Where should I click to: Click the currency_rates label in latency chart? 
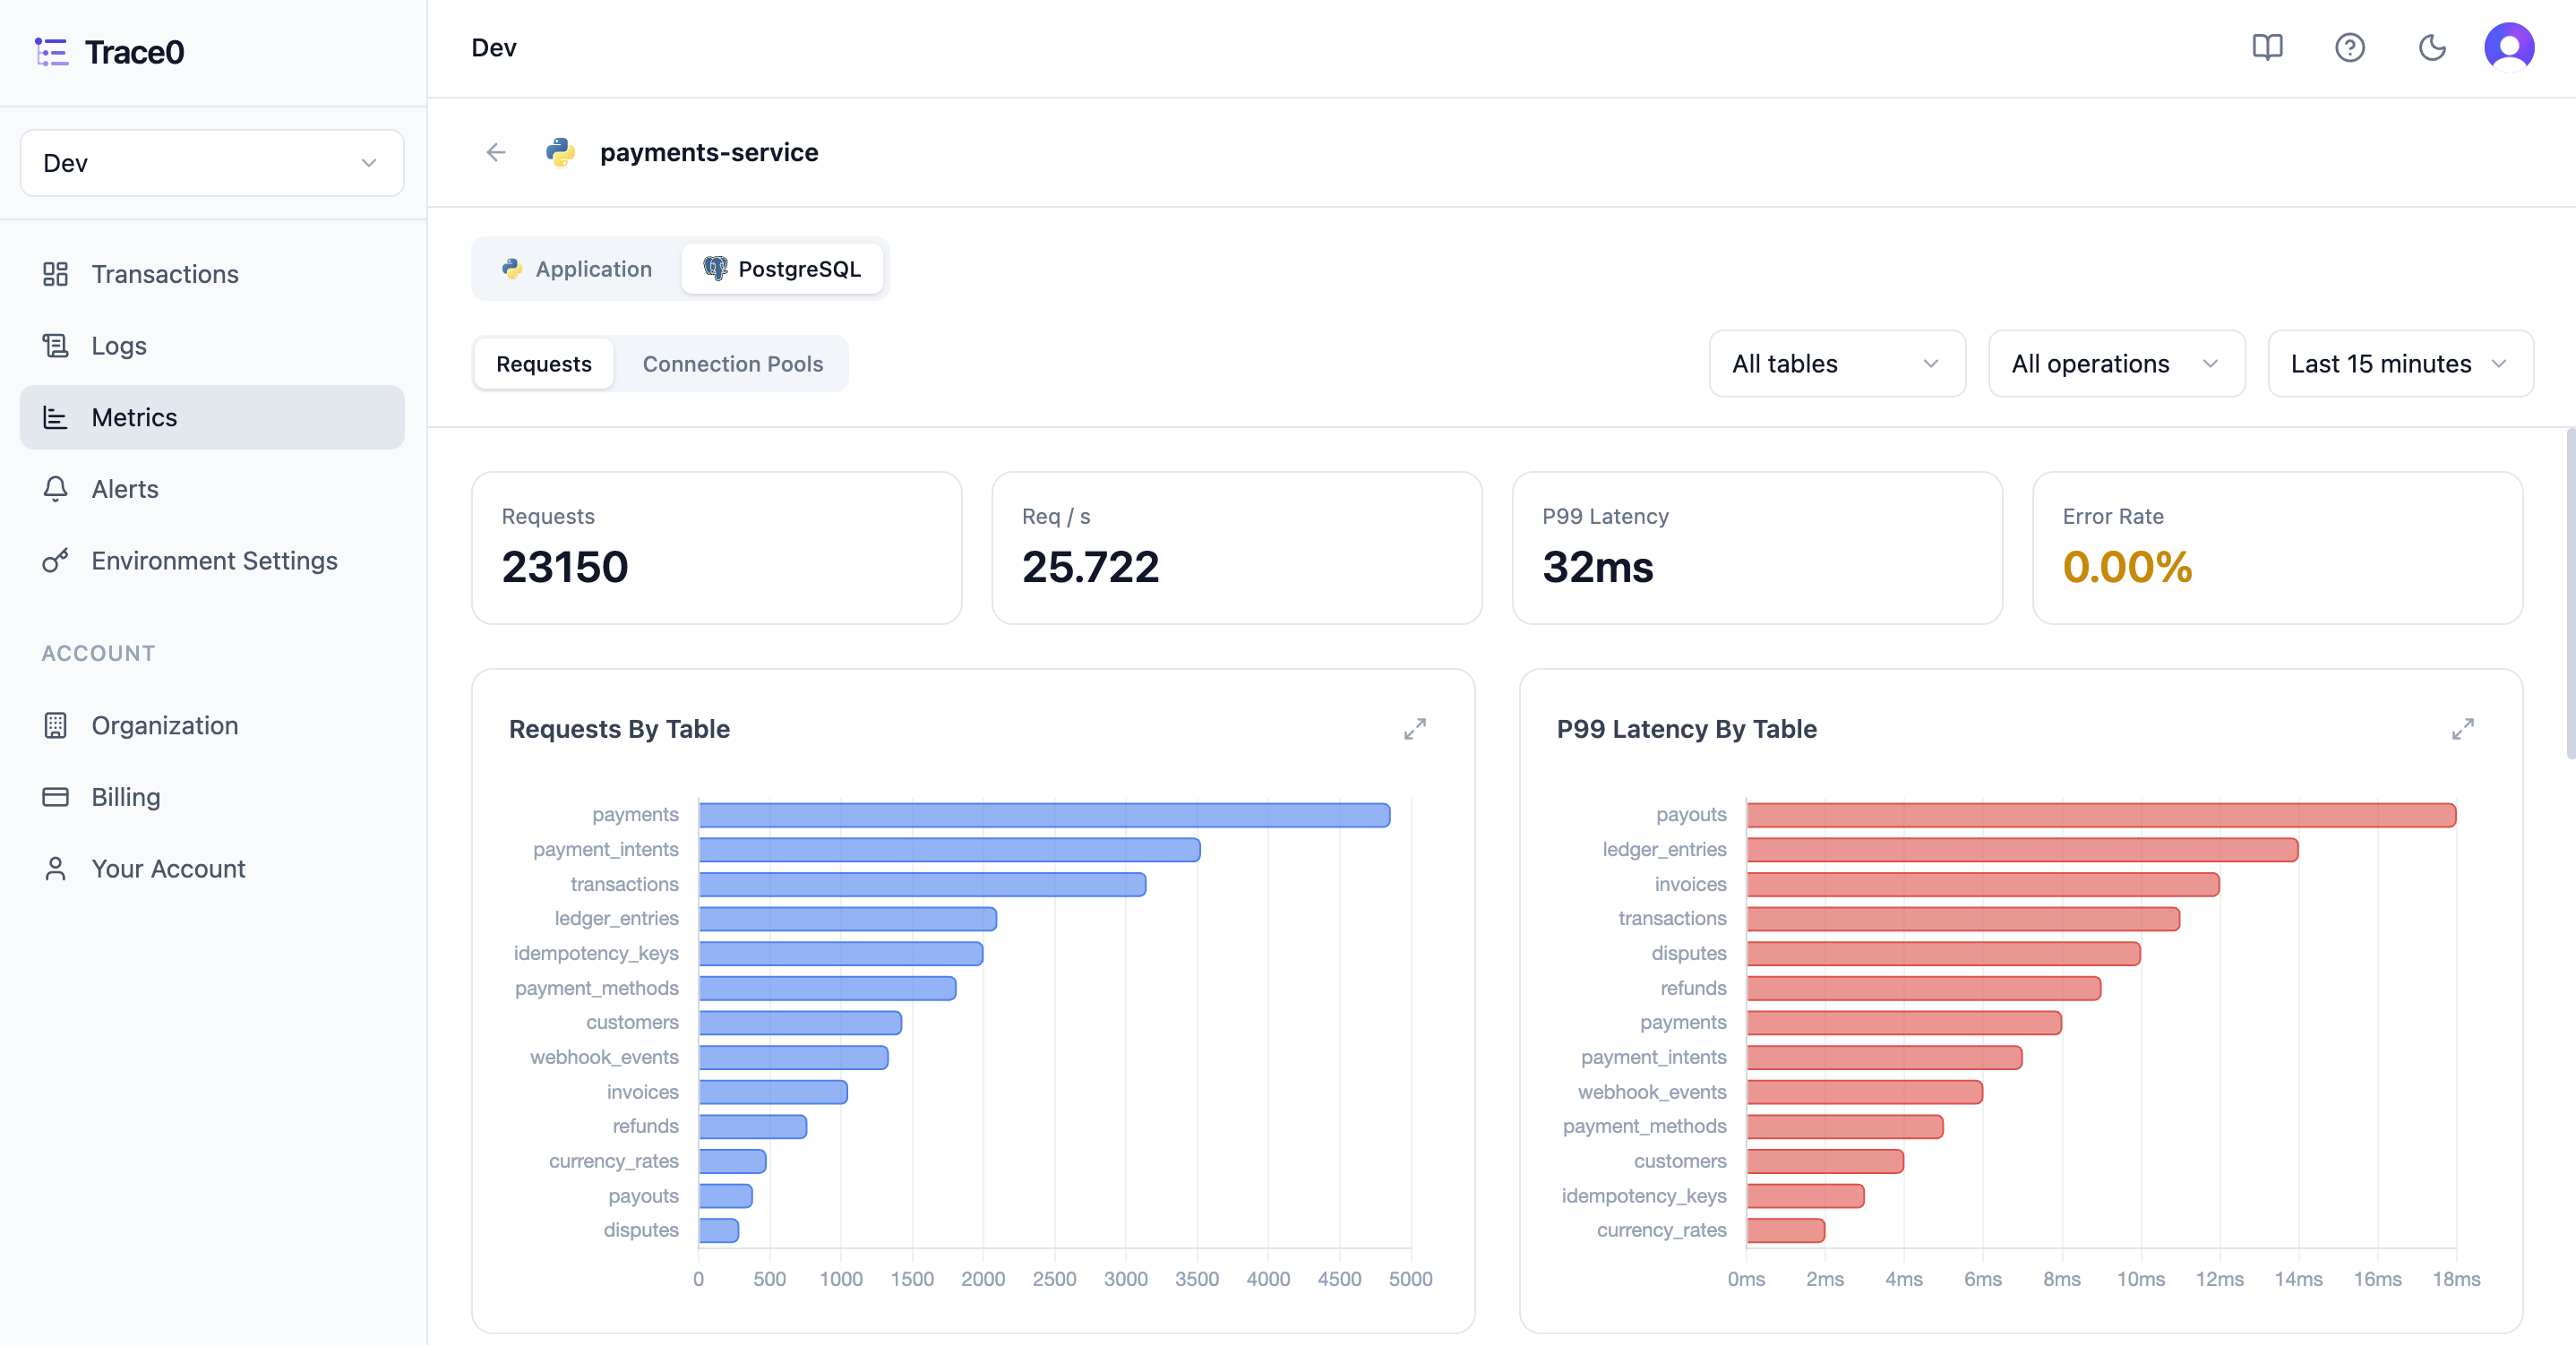coord(1661,1230)
